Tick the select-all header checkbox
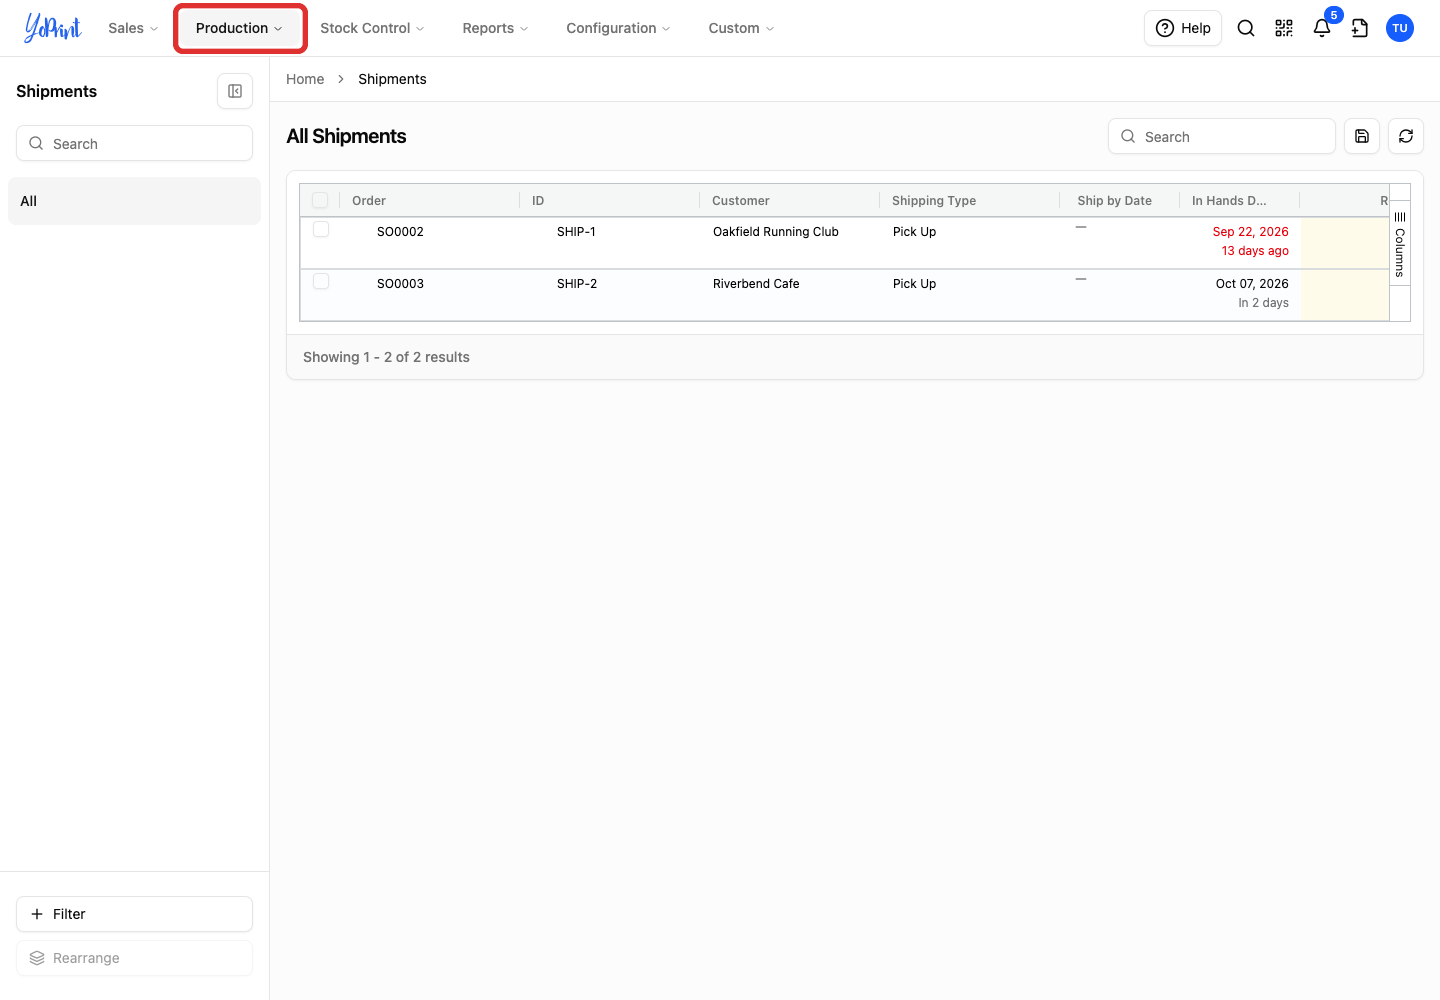The height and width of the screenshot is (1000, 1440). 320,200
